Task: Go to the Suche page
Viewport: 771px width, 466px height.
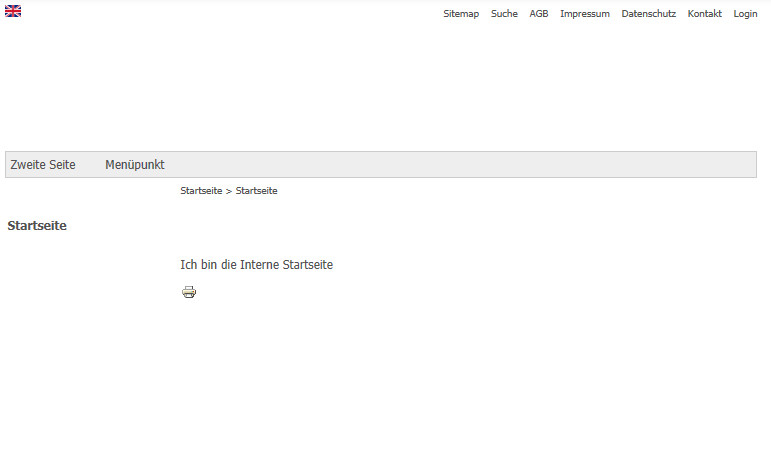Action: (504, 14)
